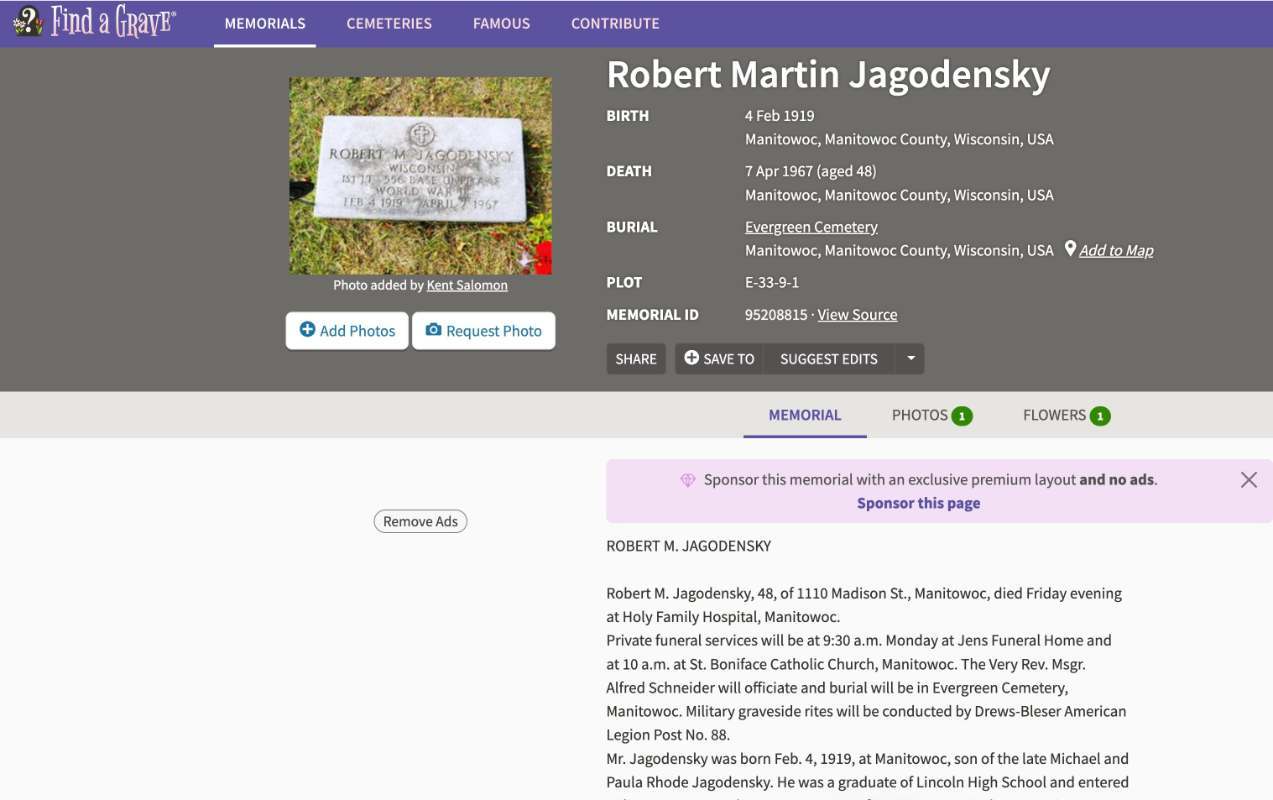Open the Famous navigation menu
The height and width of the screenshot is (800, 1273).
501,23
